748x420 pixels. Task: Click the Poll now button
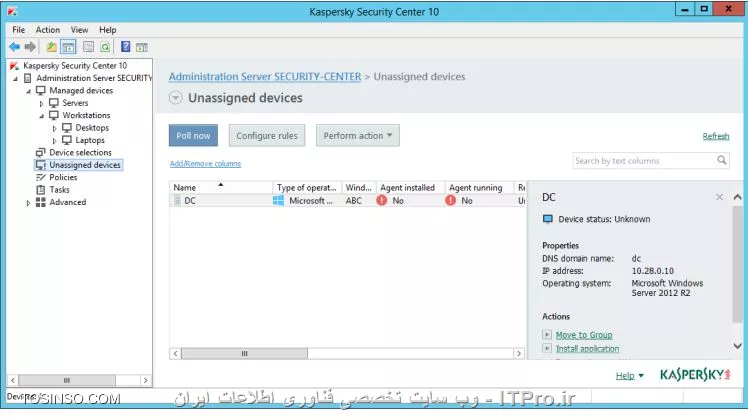[193, 136]
